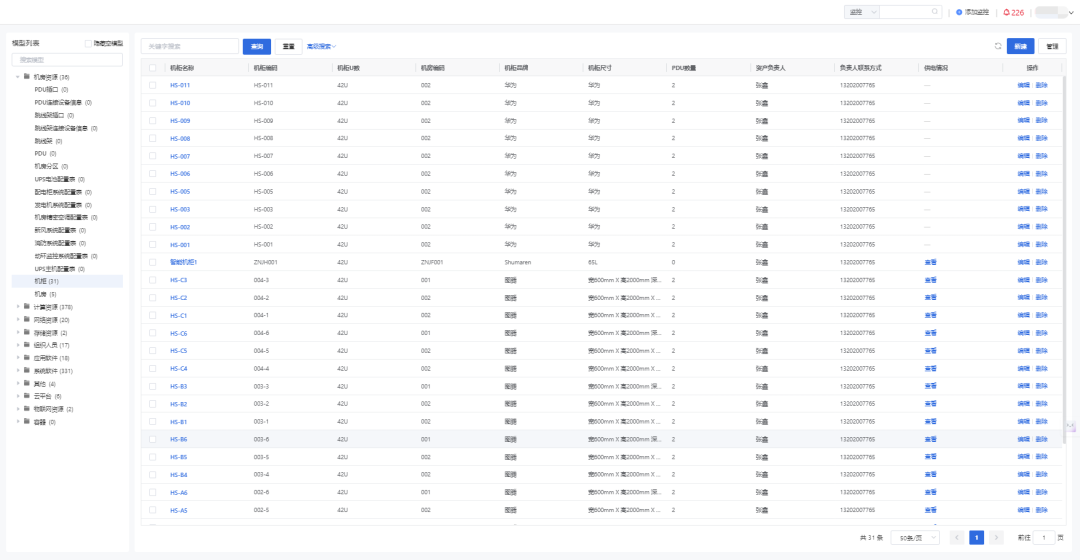The image size is (1080, 560).
Task: Open the 智能机柜1 cabinet name link
Action: 183,262
